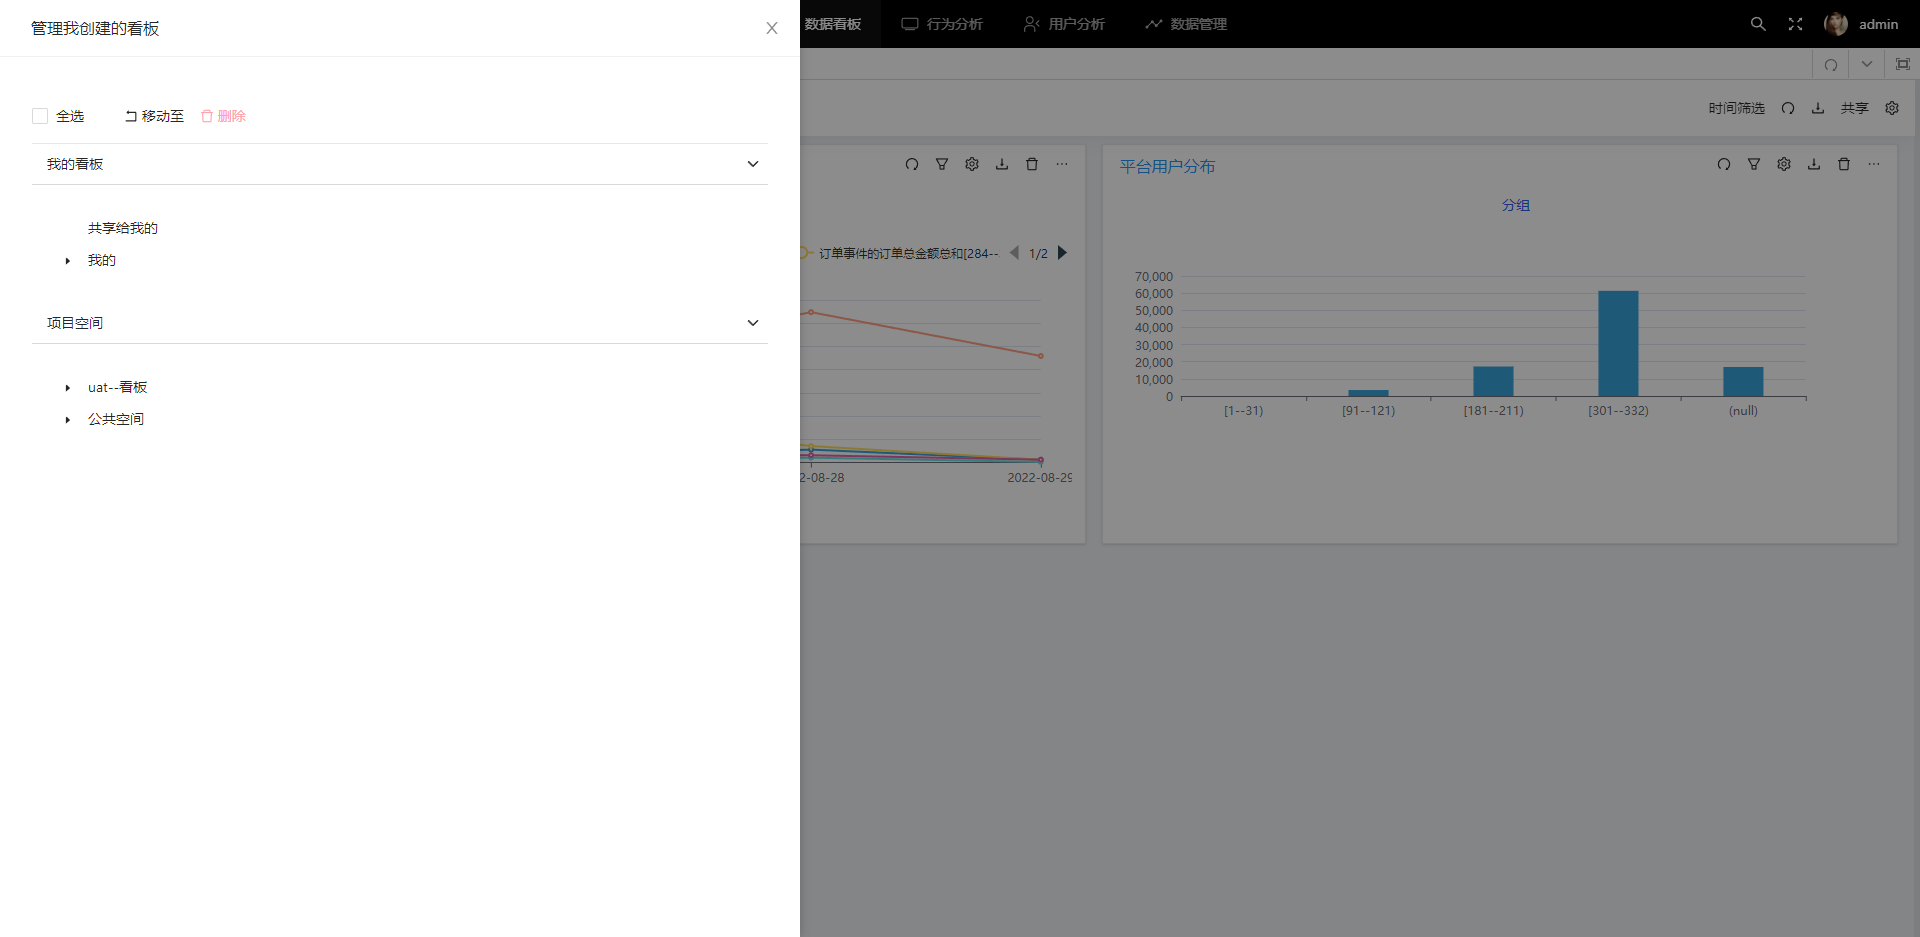The image size is (1920, 937).
Task: Open more options on the 平台用户分布 chart
Action: (x=1874, y=164)
